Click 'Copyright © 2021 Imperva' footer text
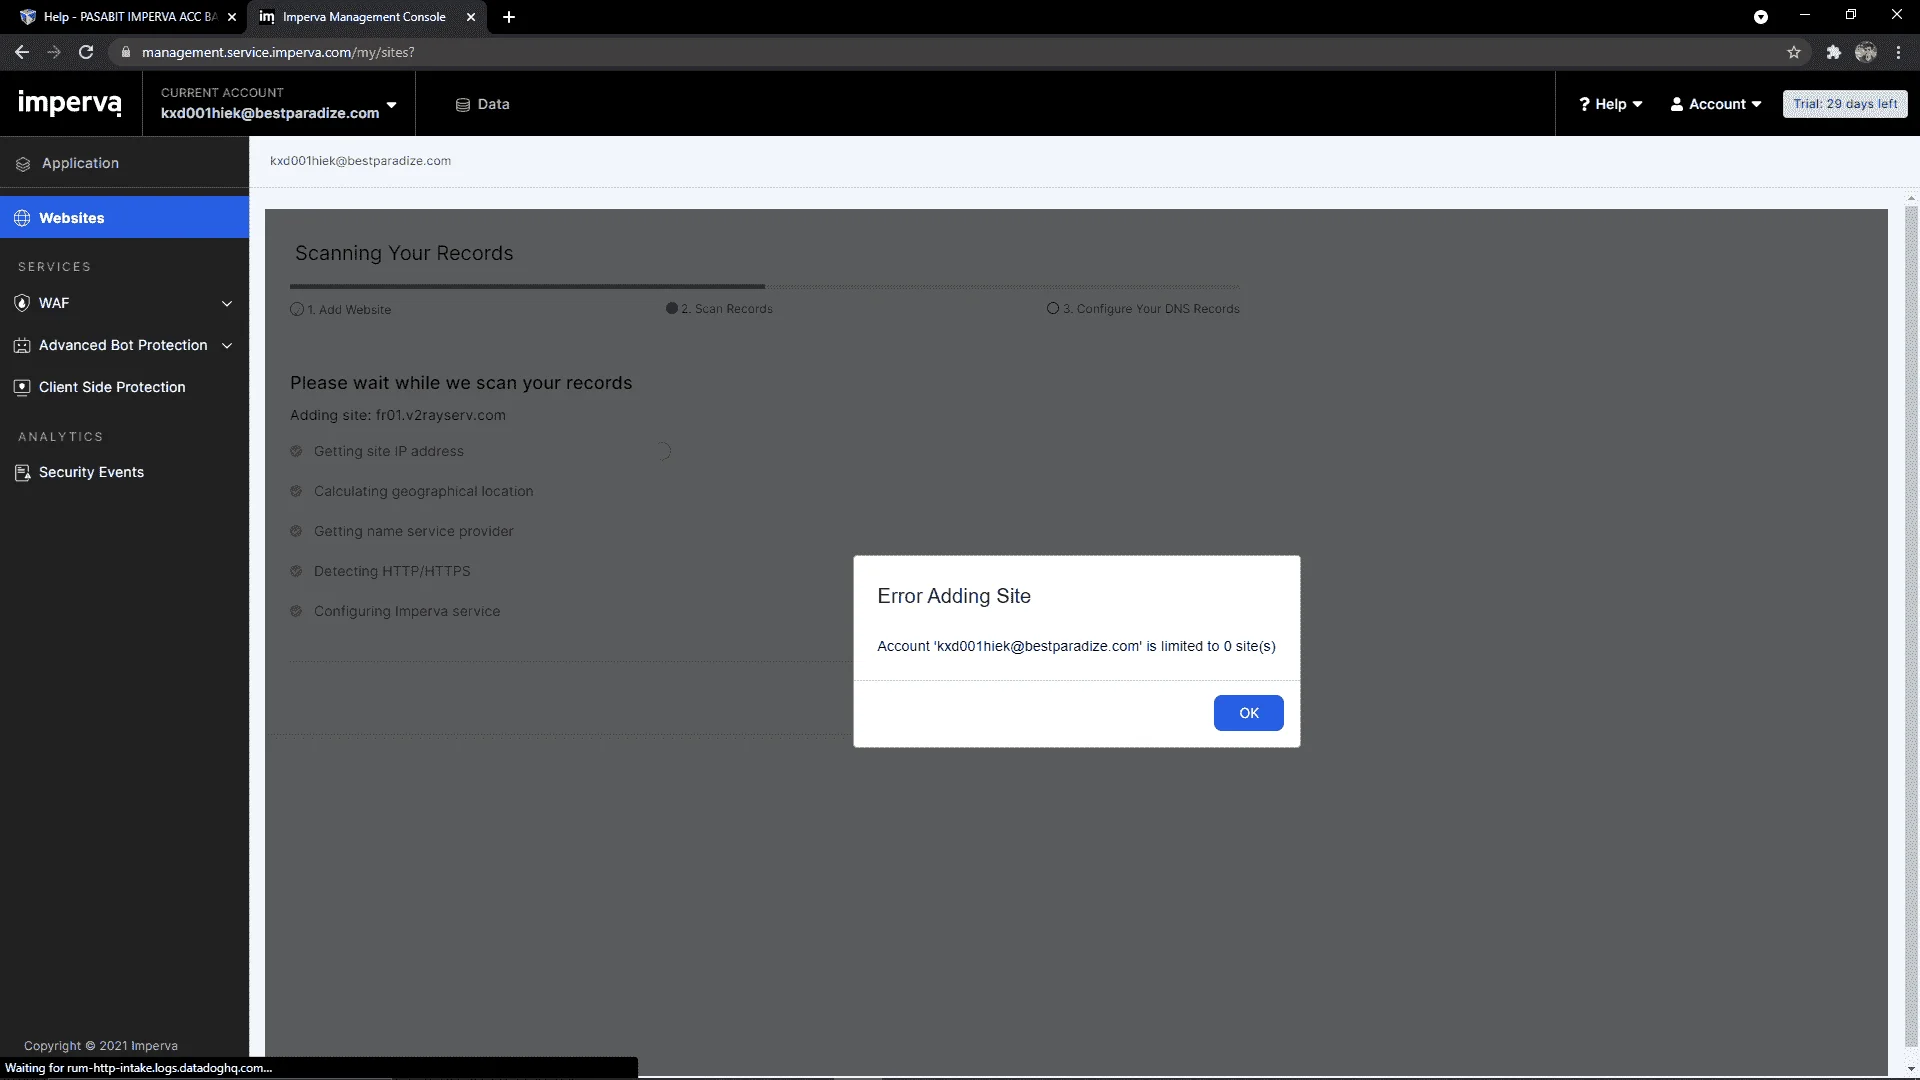Image resolution: width=1920 pixels, height=1080 pixels. click(x=101, y=1046)
